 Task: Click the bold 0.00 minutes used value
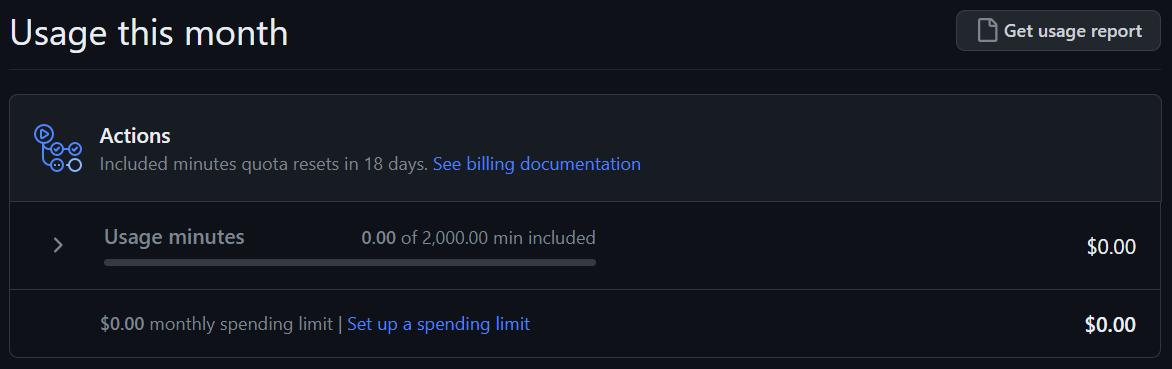[378, 238]
